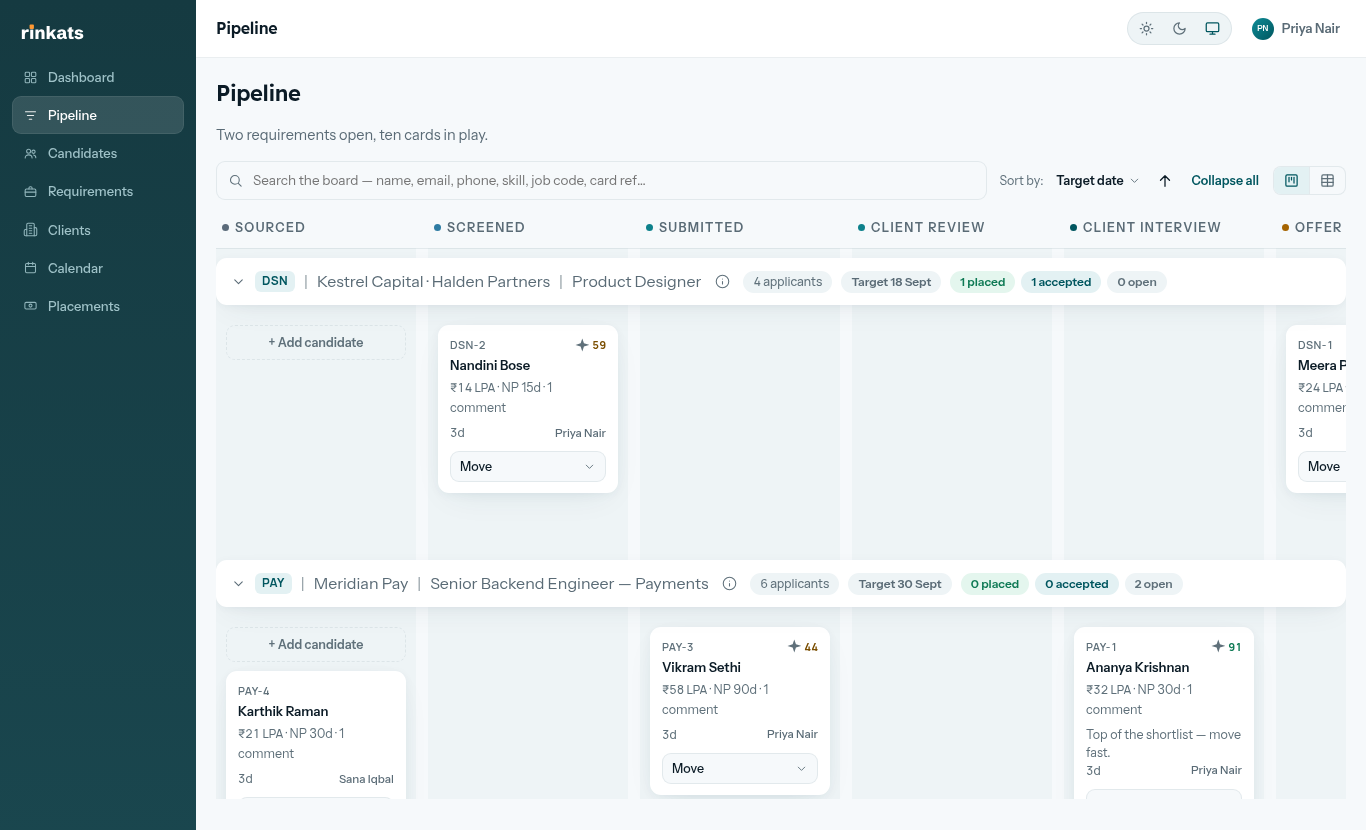Open the Sort by Target date dropdown
The height and width of the screenshot is (830, 1366).
point(1097,181)
